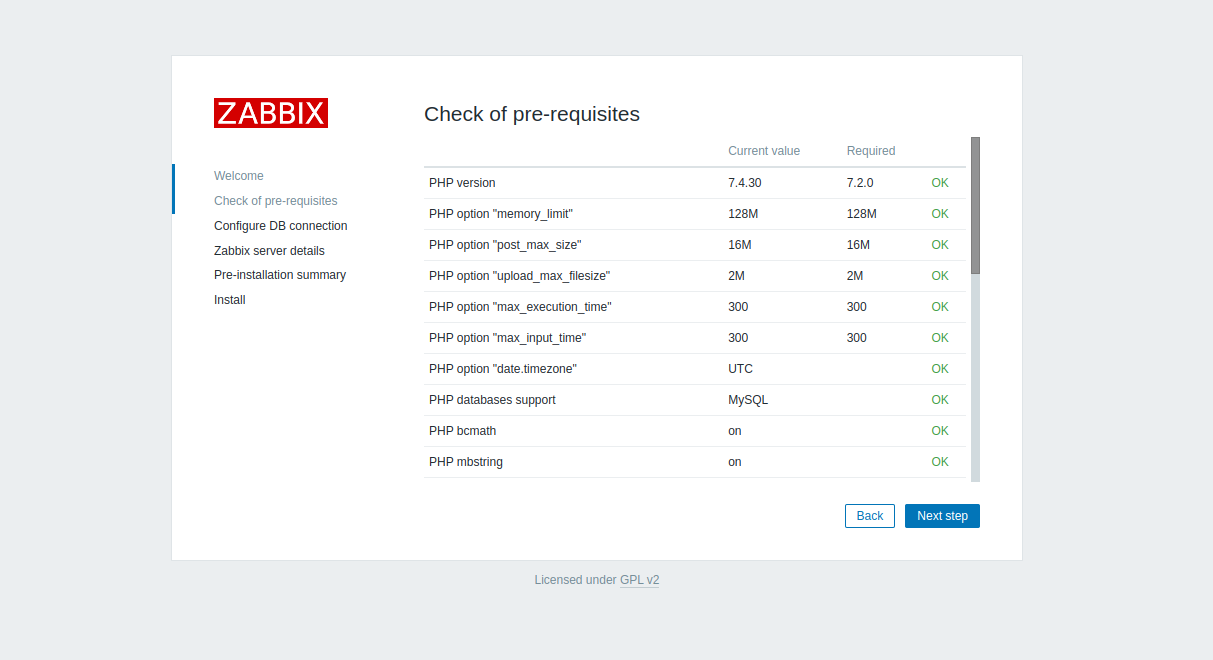1213x660 pixels.
Task: Click the Required column header
Action: (x=871, y=151)
